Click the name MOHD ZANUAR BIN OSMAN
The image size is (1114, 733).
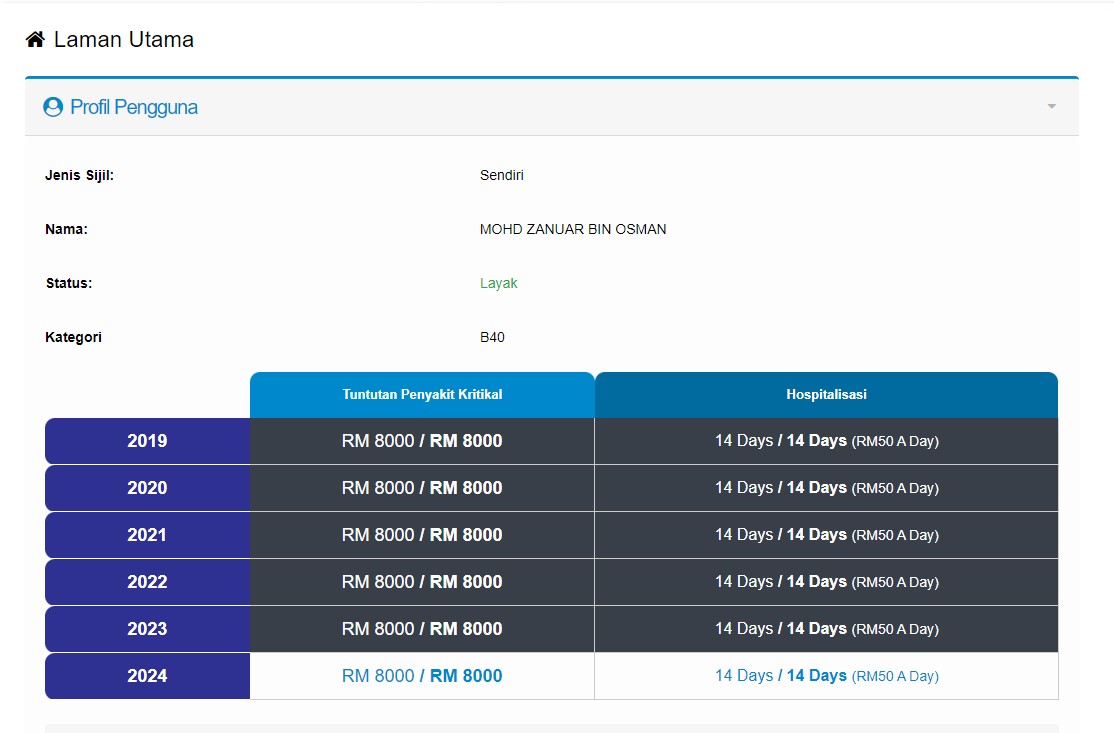(x=573, y=229)
